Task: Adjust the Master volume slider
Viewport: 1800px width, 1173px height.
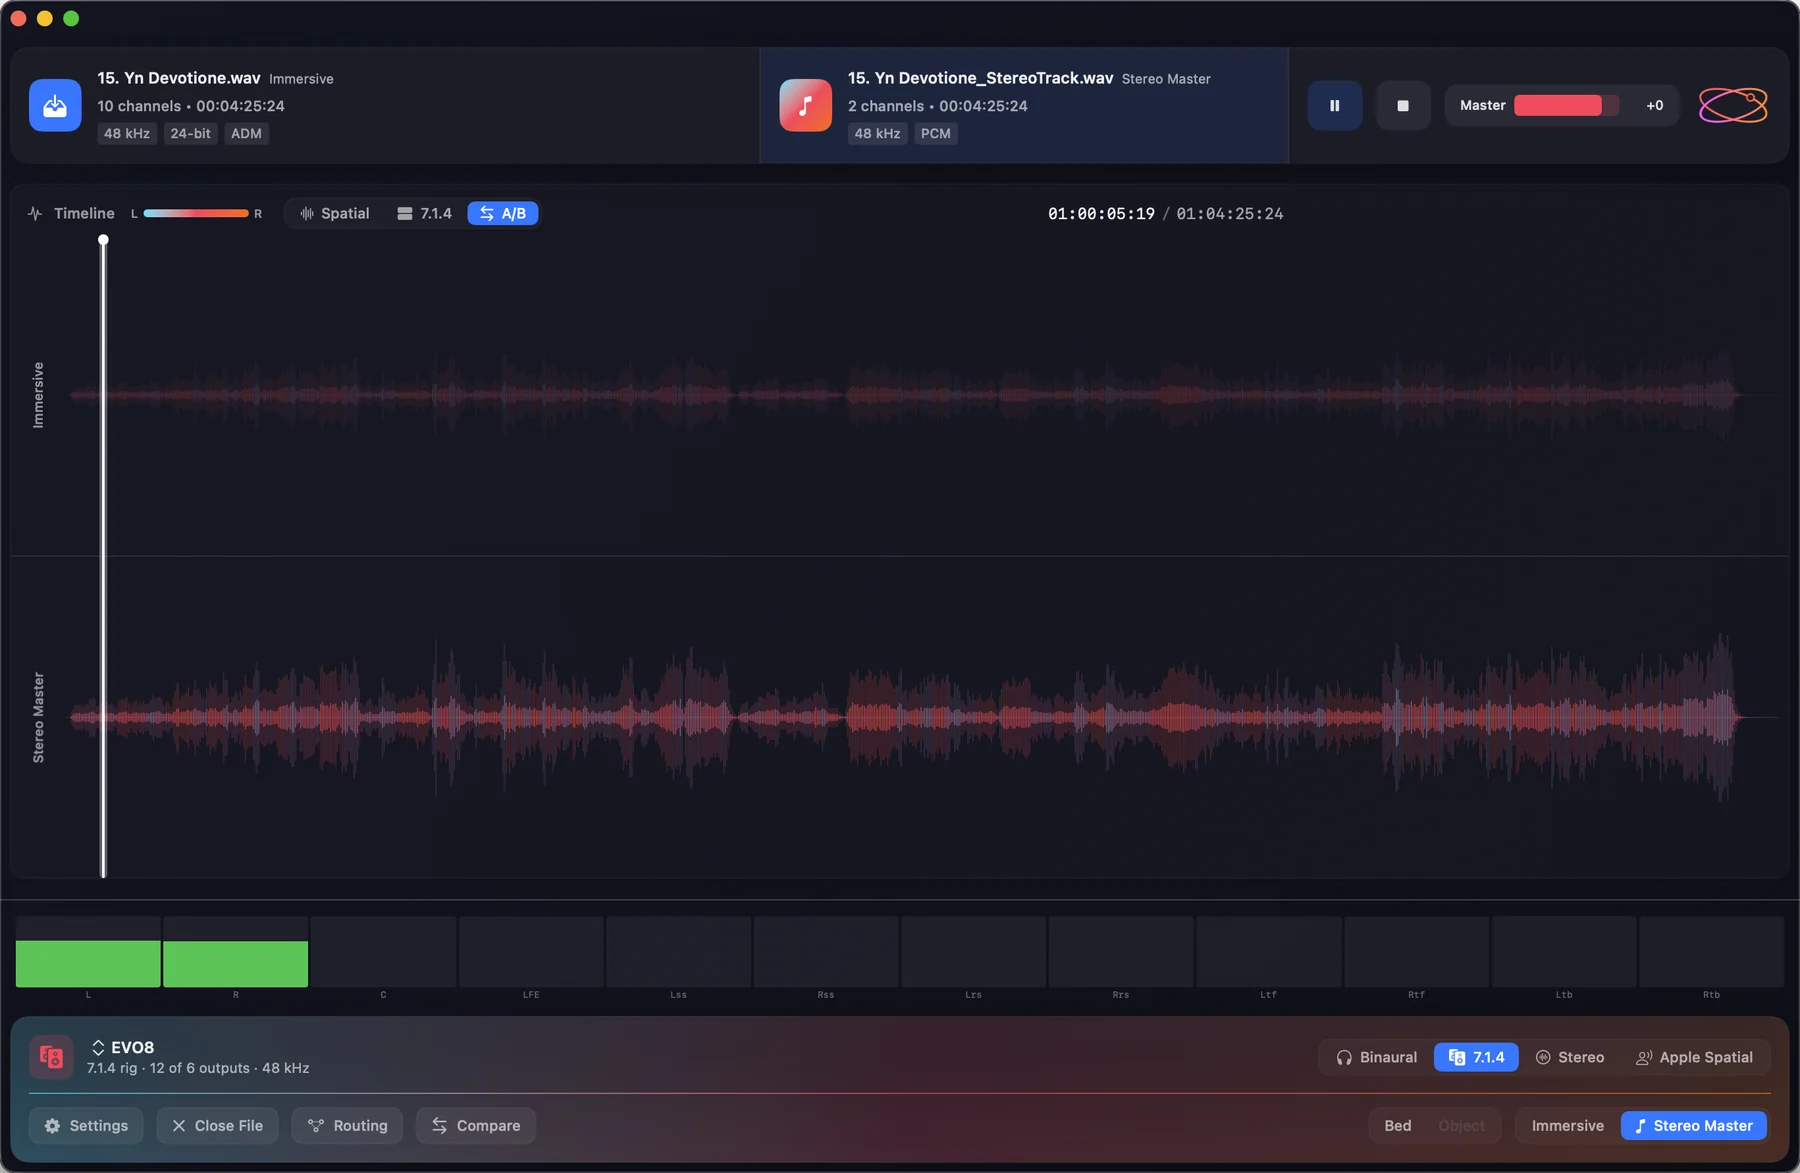Action: [1565, 105]
